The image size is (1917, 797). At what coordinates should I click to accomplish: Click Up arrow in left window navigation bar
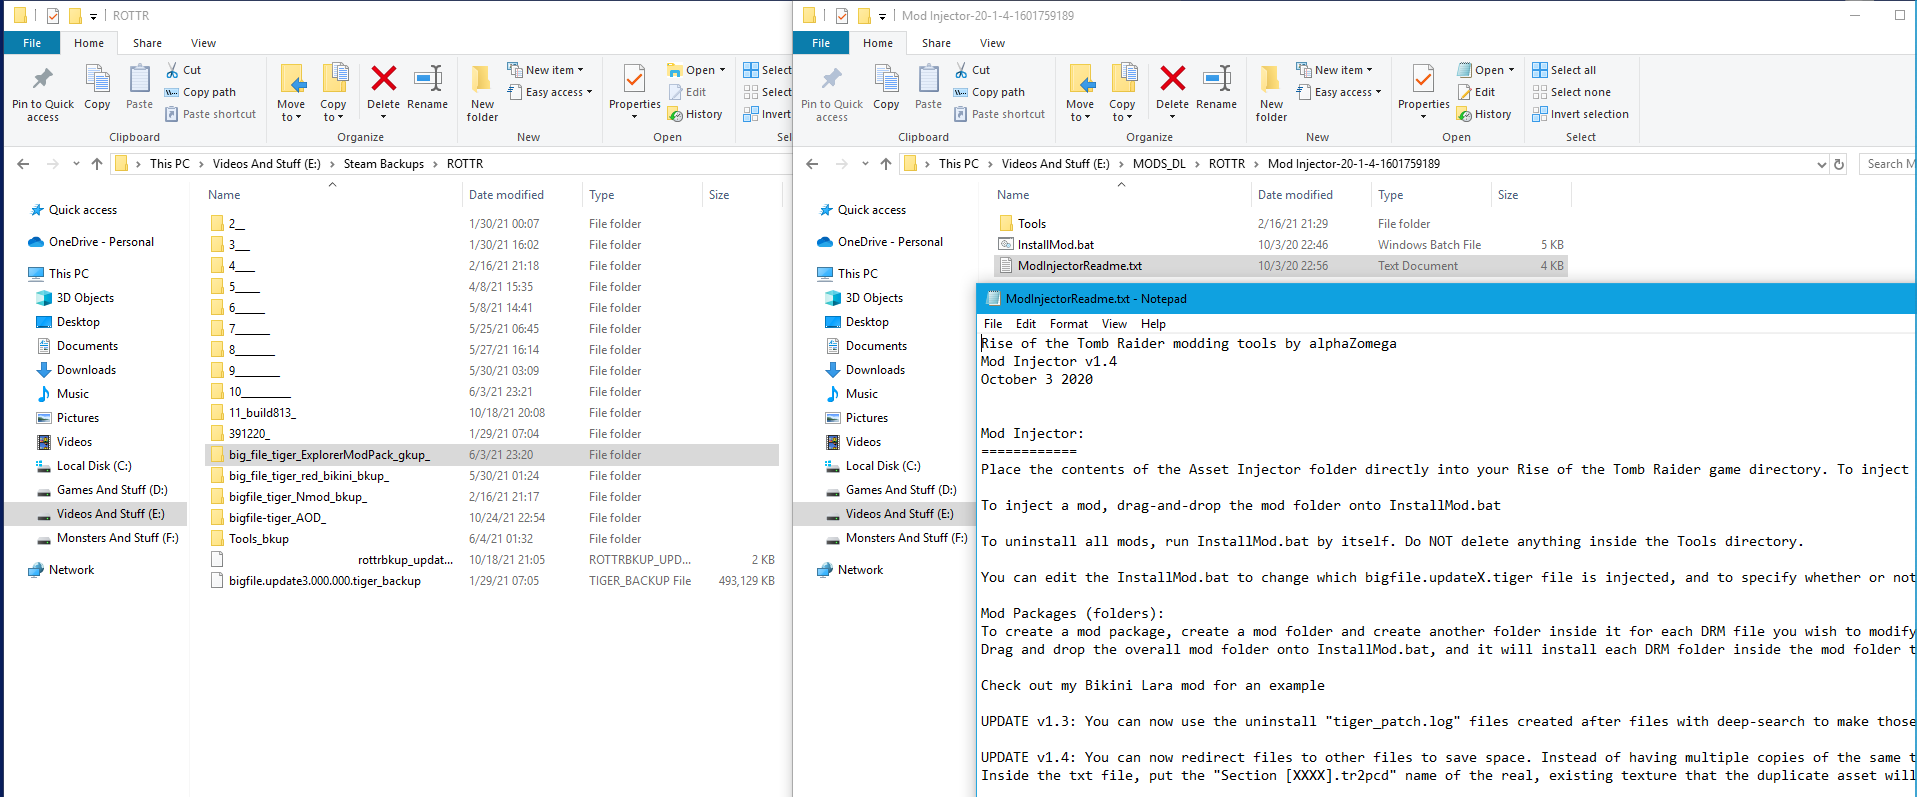(97, 164)
